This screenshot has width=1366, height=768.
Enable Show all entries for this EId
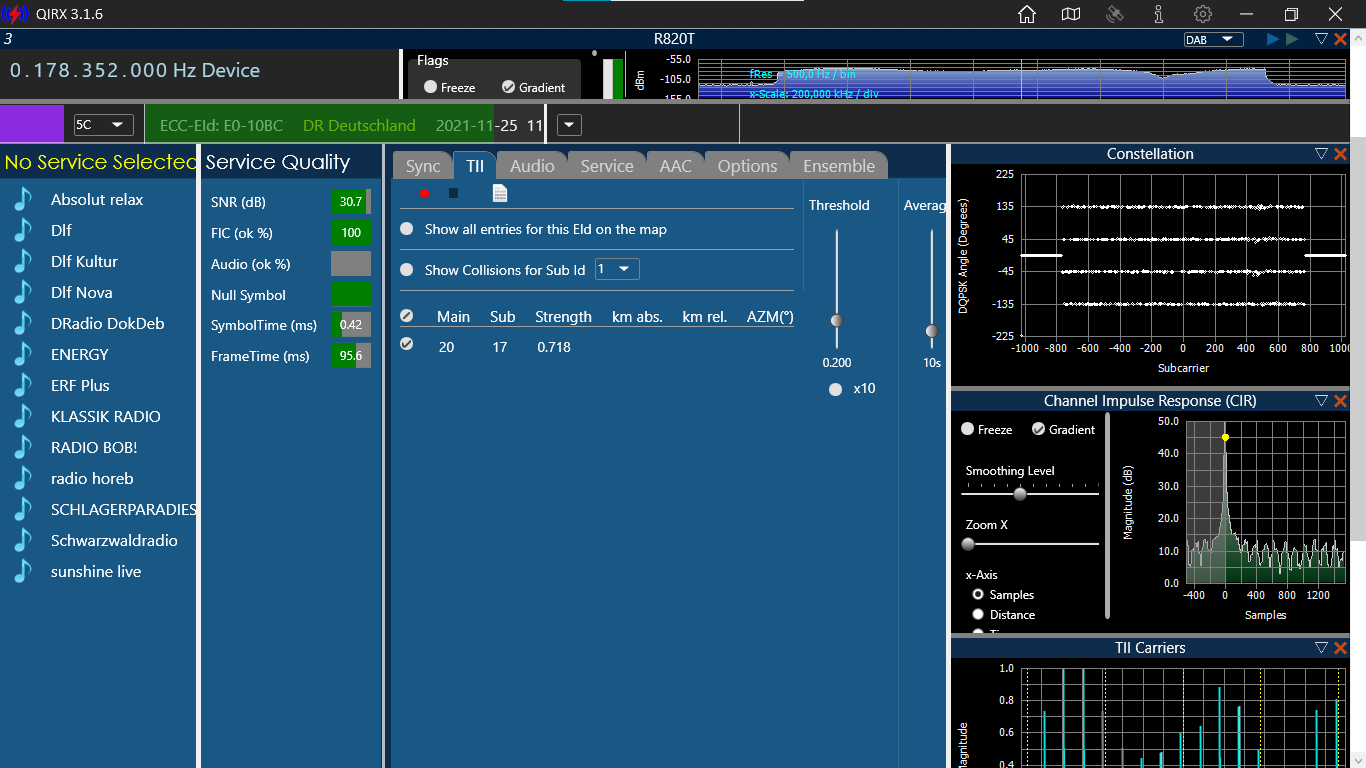pos(407,229)
